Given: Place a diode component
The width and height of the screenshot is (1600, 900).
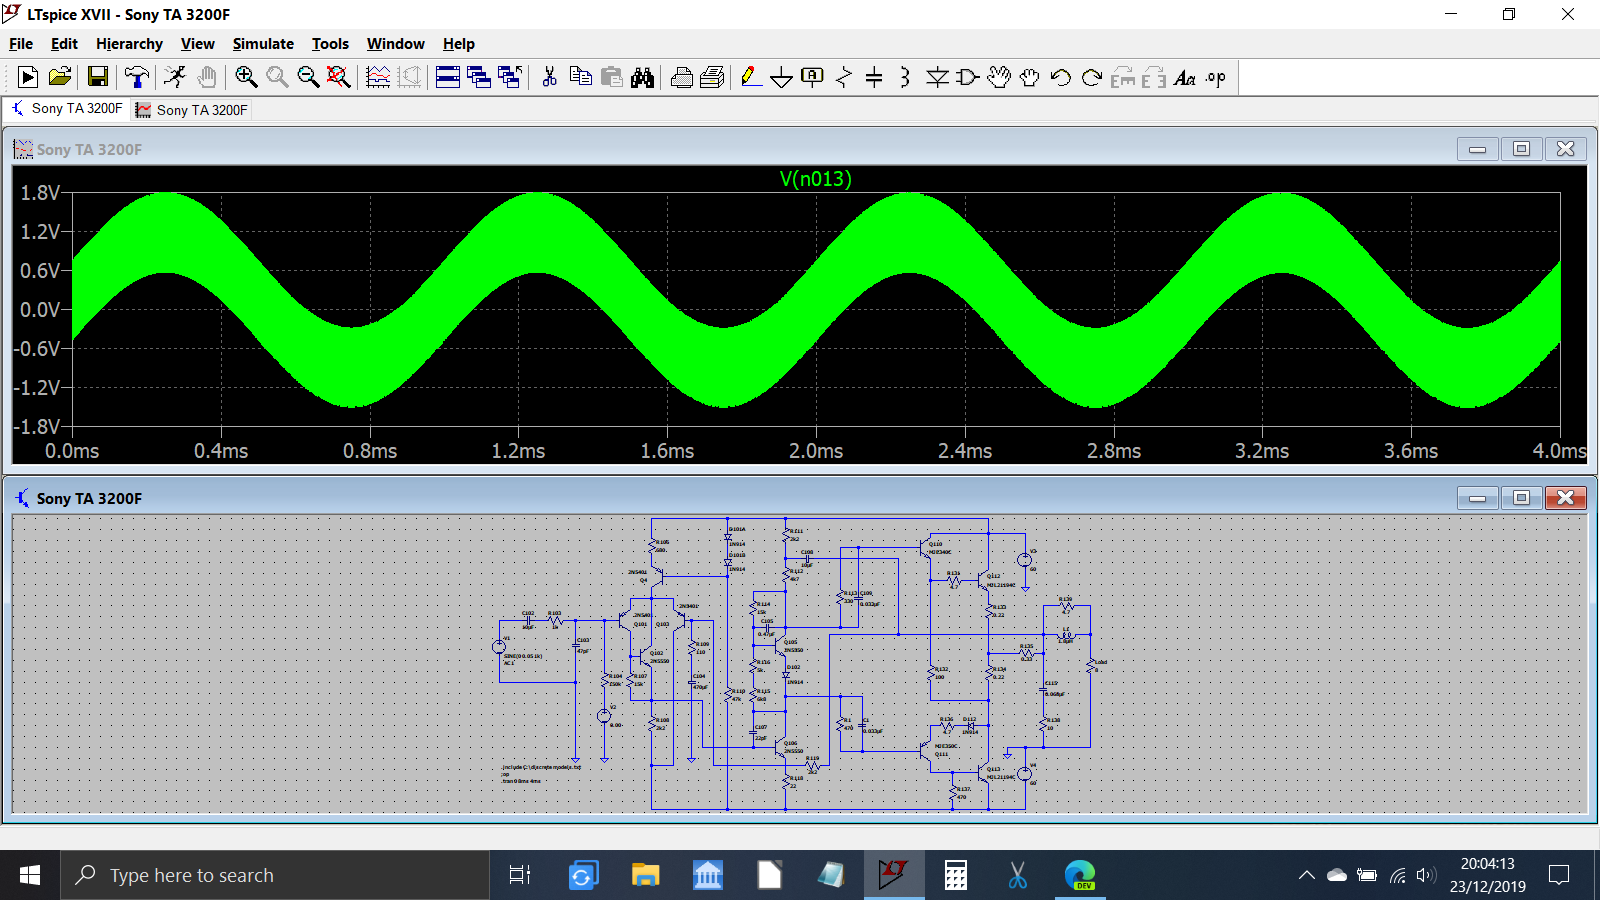Looking at the screenshot, I should pos(937,77).
